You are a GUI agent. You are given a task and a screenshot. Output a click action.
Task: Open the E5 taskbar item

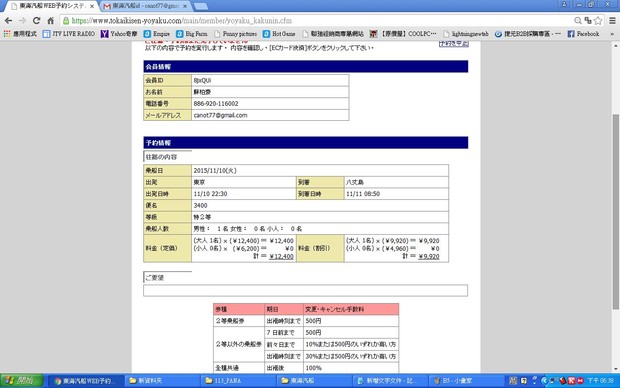pyautogui.click(x=467, y=381)
